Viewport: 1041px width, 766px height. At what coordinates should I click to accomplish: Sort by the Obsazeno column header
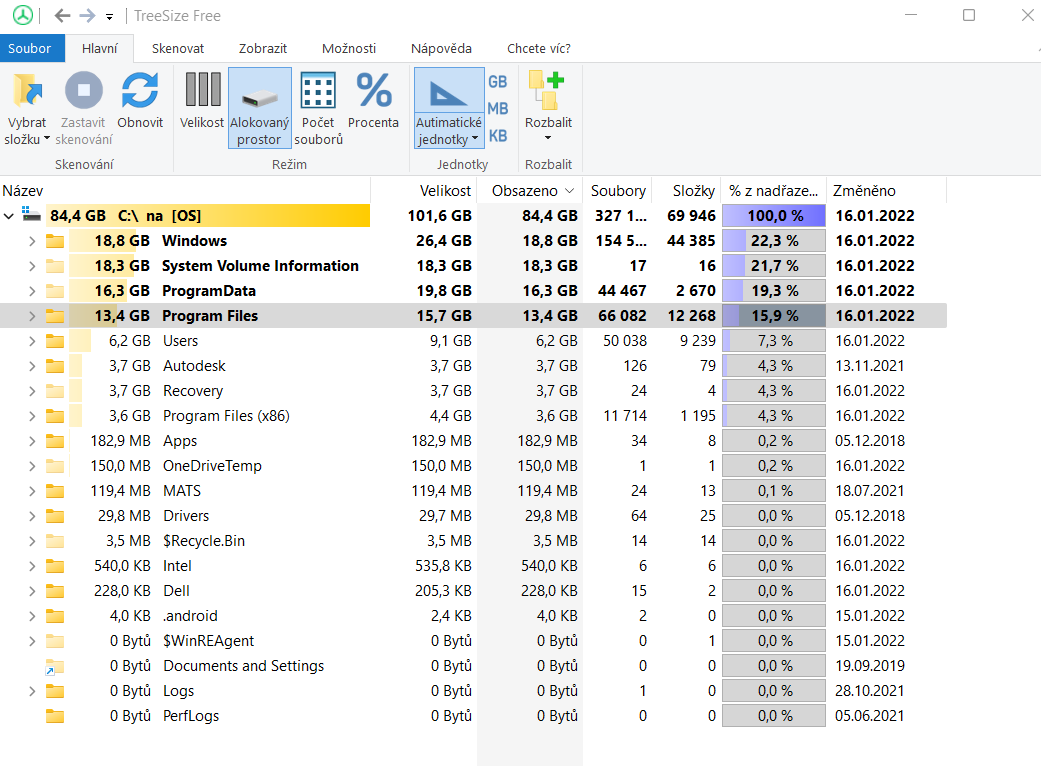(530, 191)
